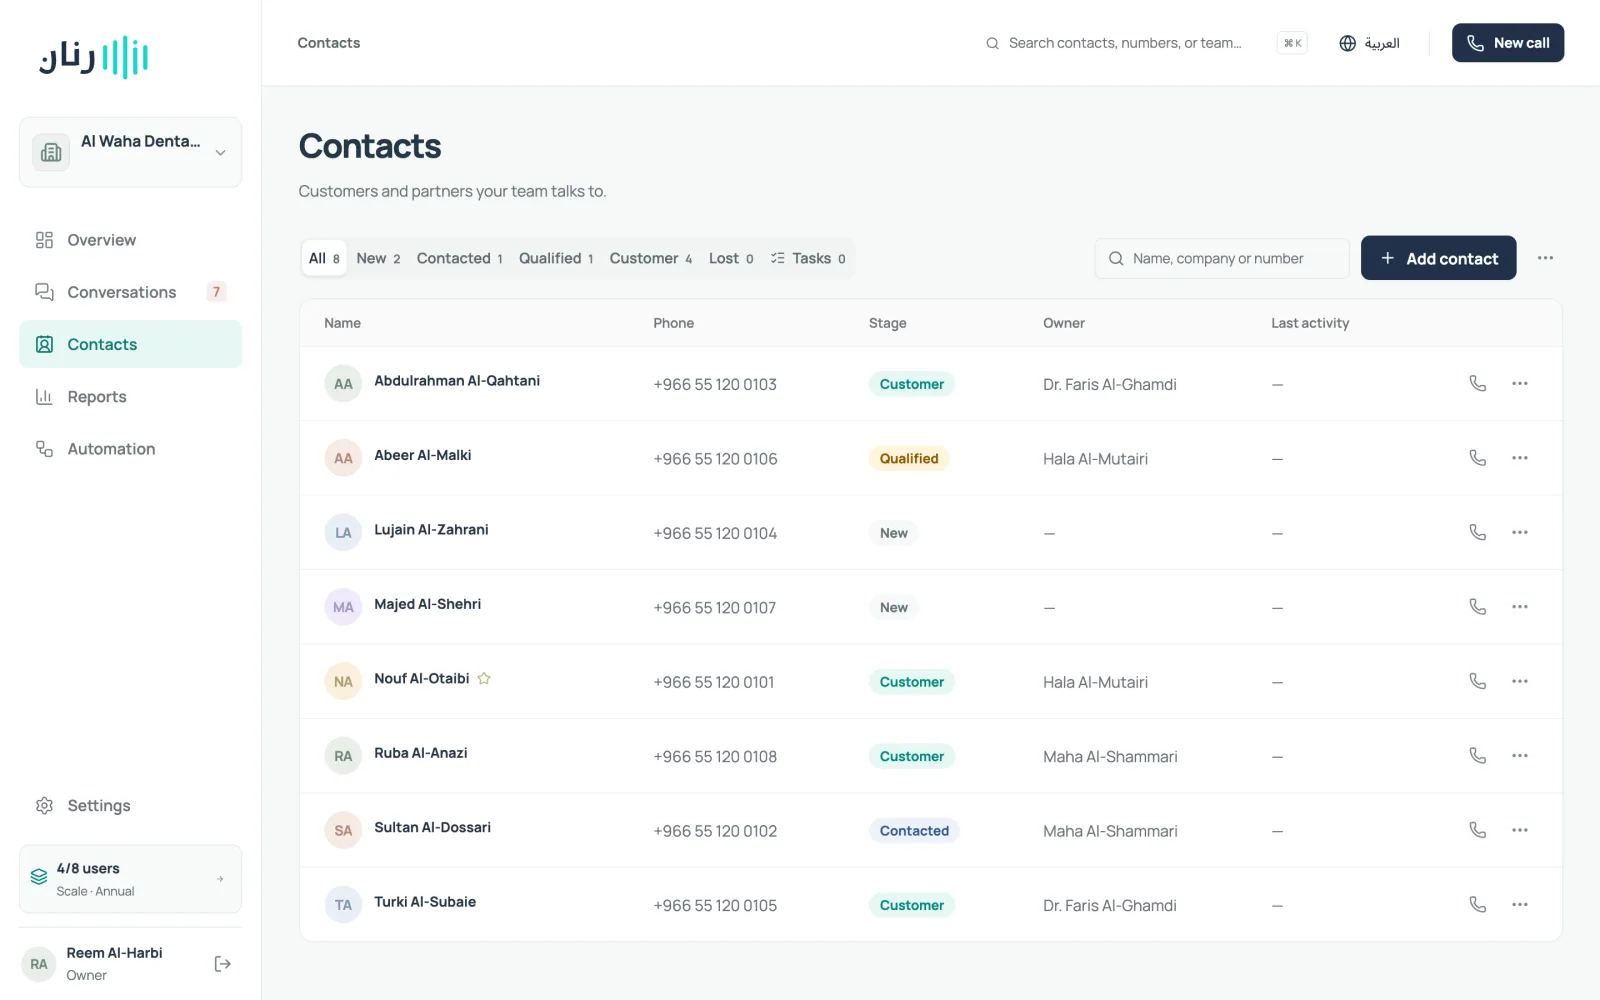Call Abdulrahman Al-Qahtani via phone icon
Viewport: 1600px width, 1000px height.
[1477, 384]
